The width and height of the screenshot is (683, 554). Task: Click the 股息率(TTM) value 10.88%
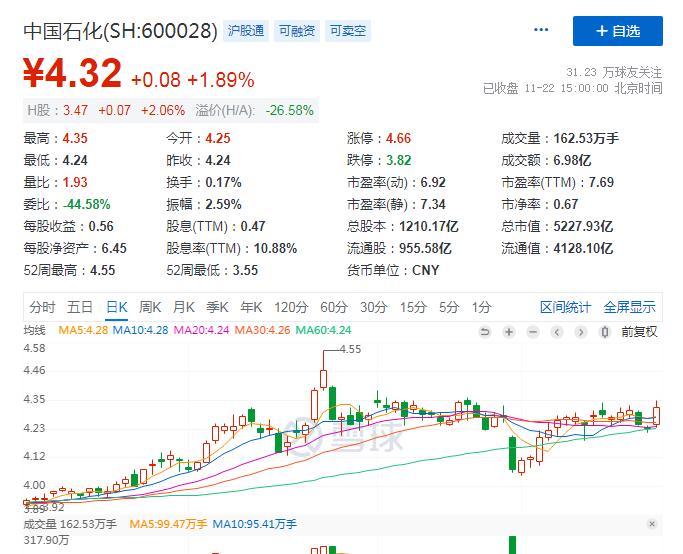(x=275, y=248)
